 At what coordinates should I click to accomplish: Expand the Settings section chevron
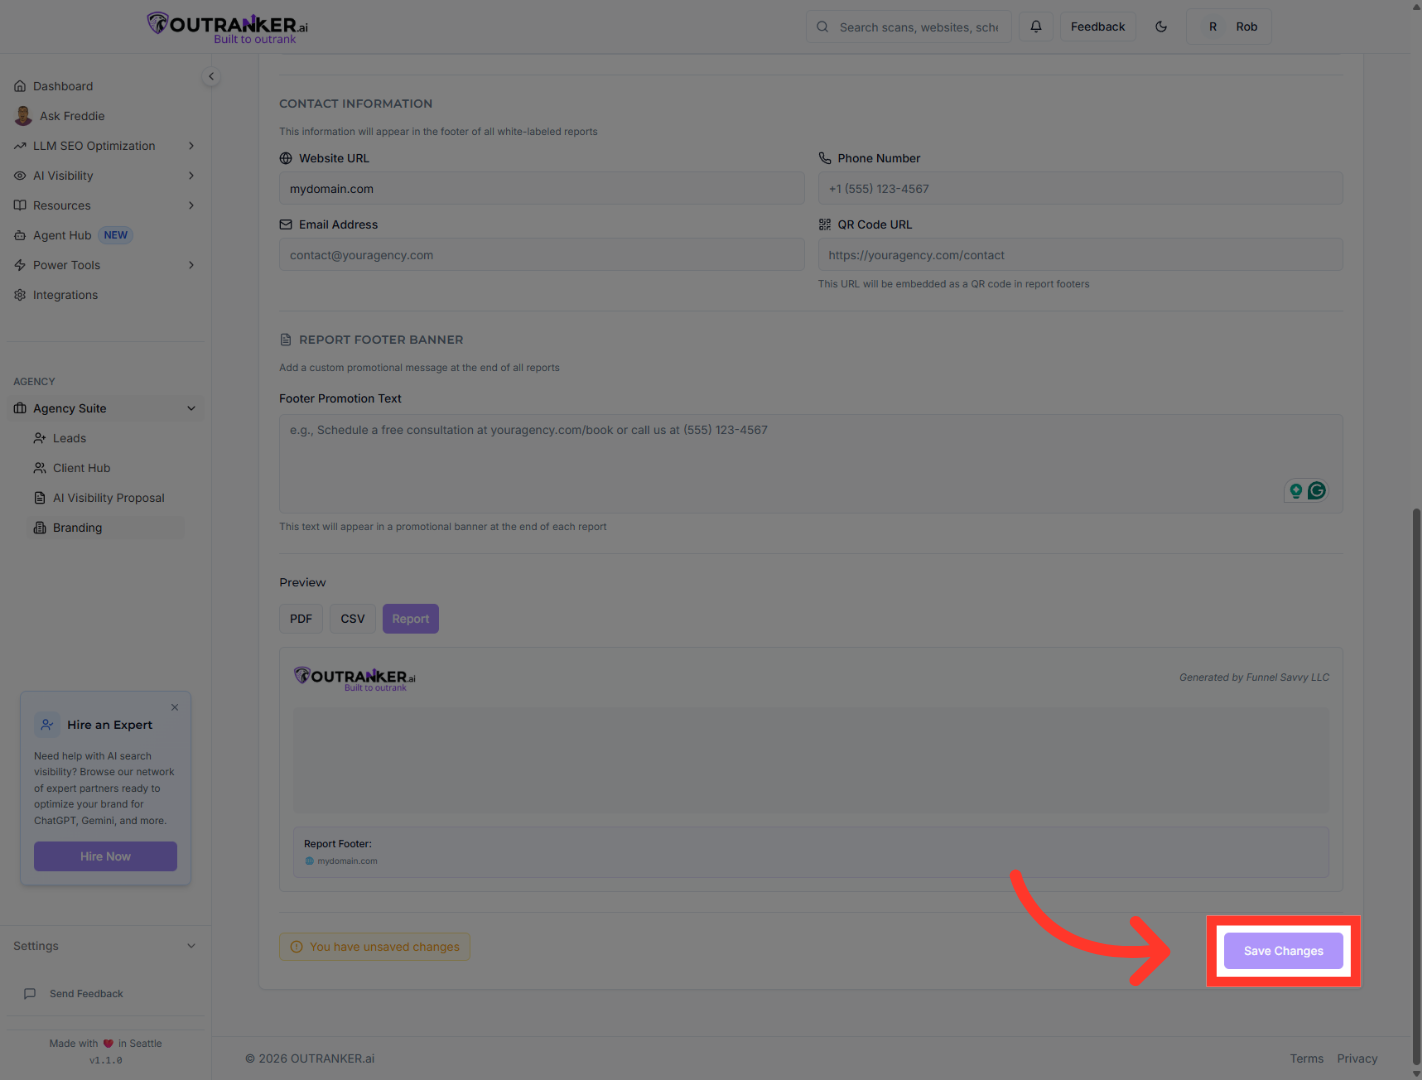coord(191,945)
